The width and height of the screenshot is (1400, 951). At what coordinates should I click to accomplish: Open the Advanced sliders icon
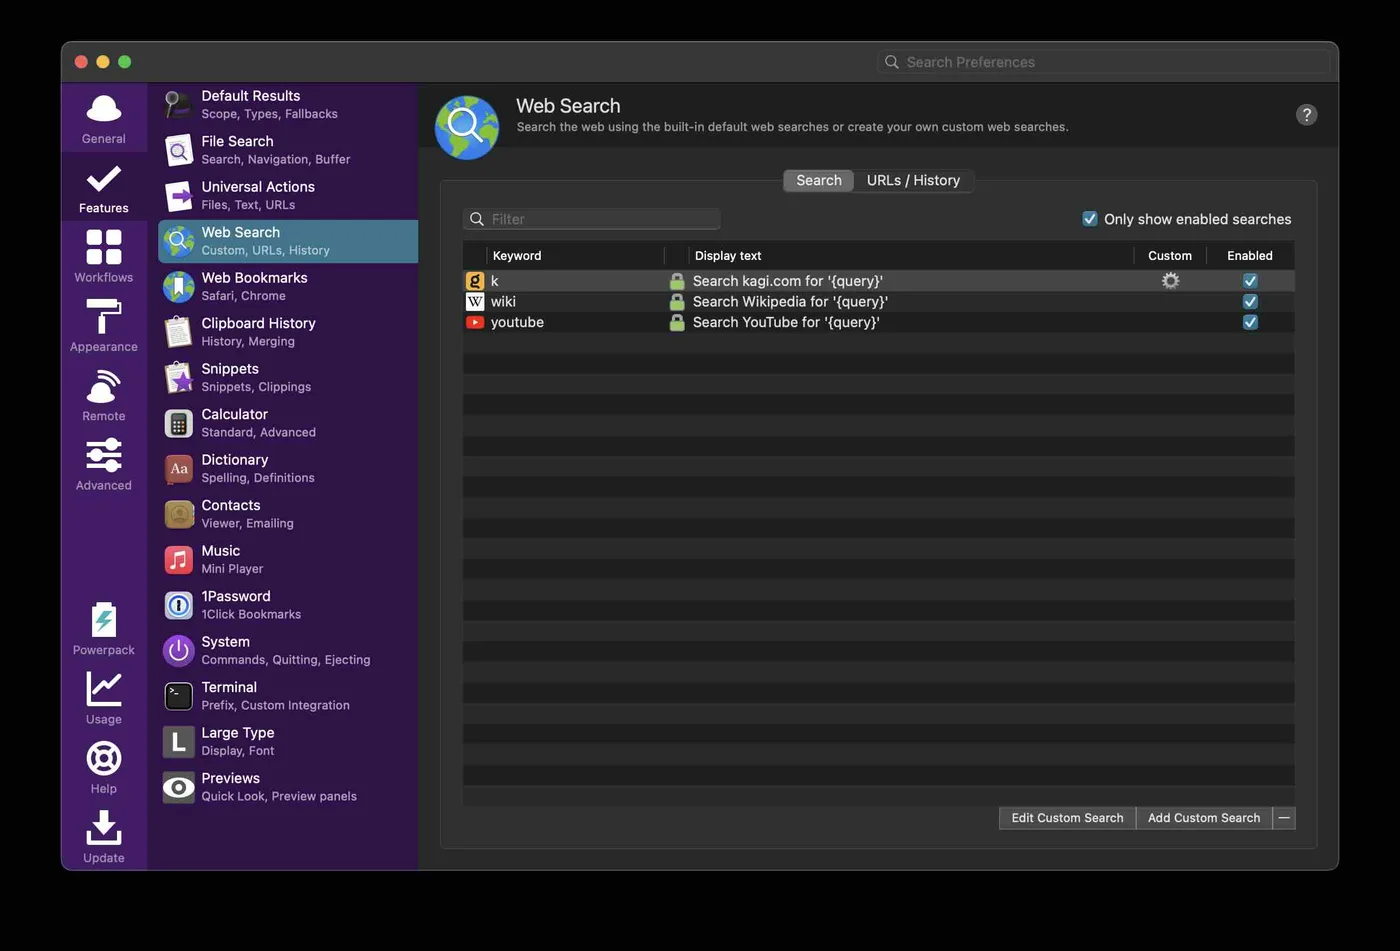pos(104,456)
